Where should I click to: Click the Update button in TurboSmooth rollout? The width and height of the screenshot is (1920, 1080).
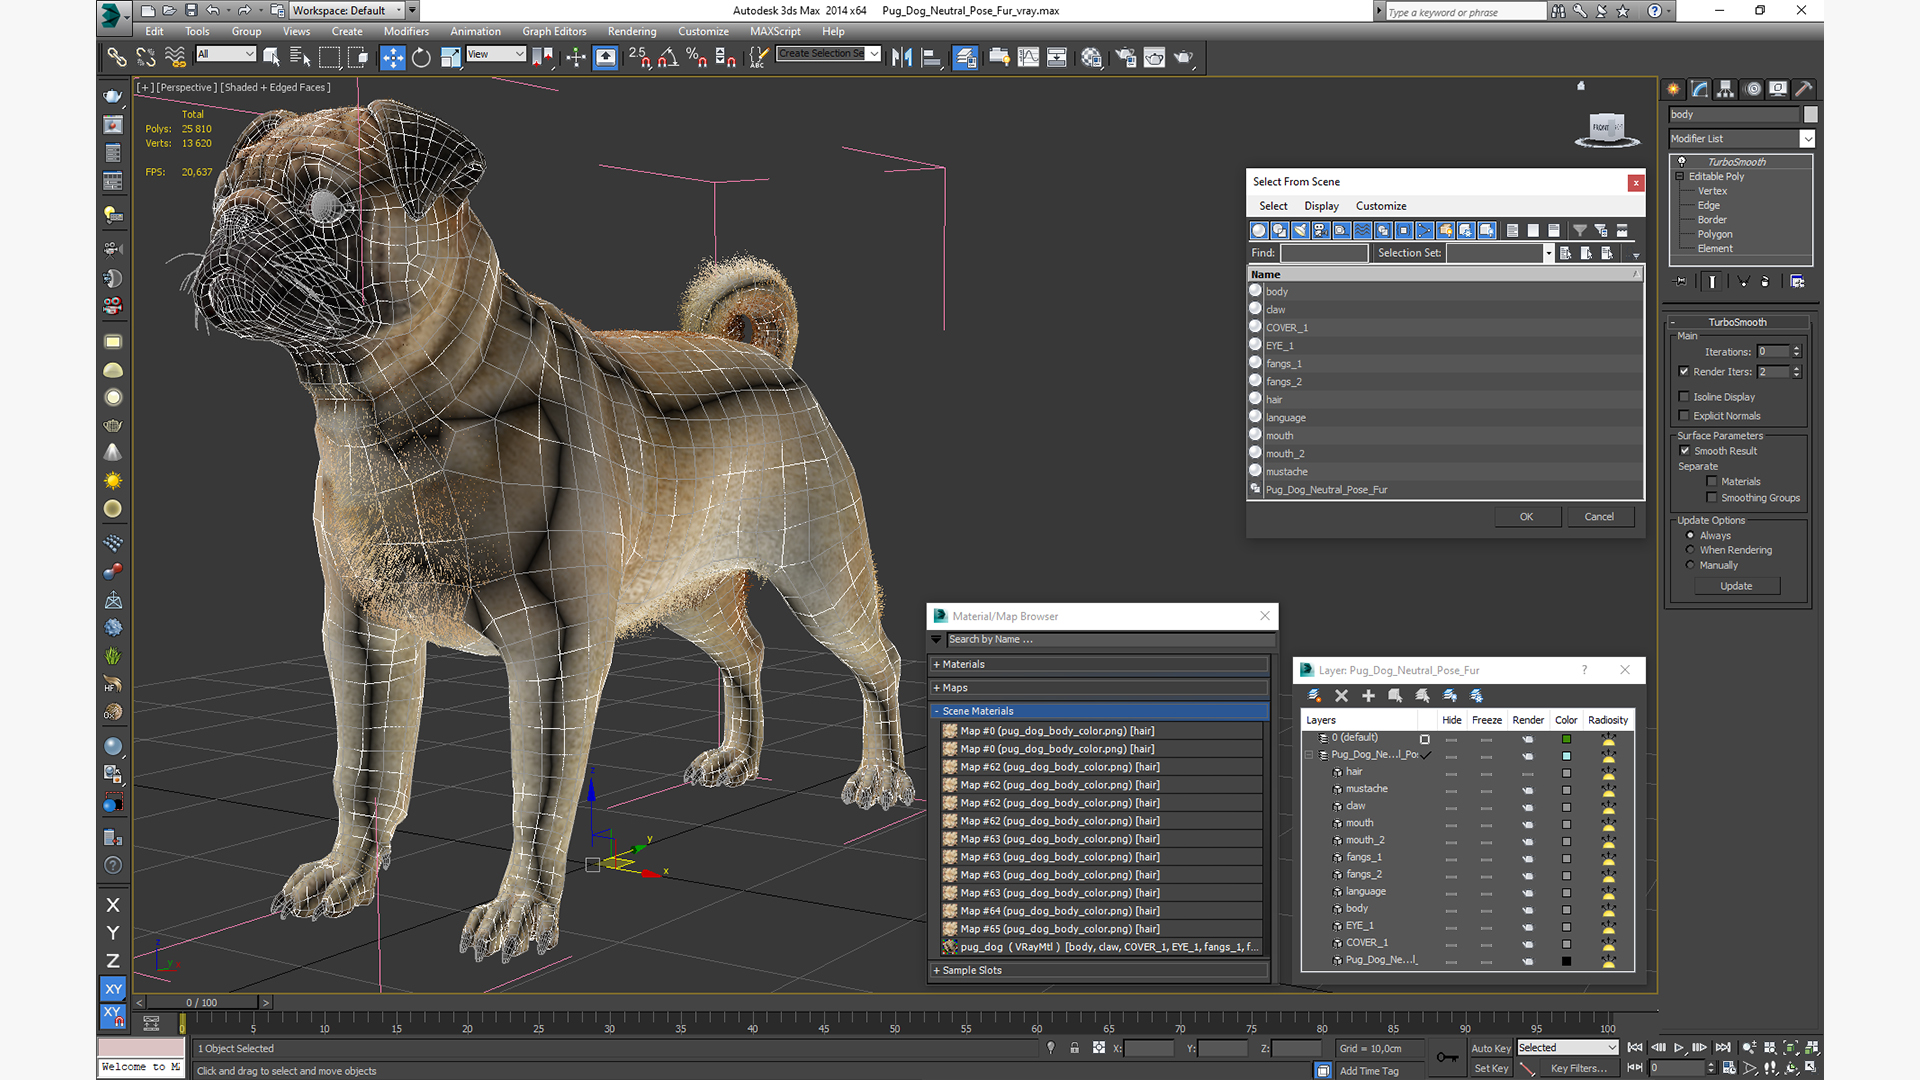(1736, 586)
